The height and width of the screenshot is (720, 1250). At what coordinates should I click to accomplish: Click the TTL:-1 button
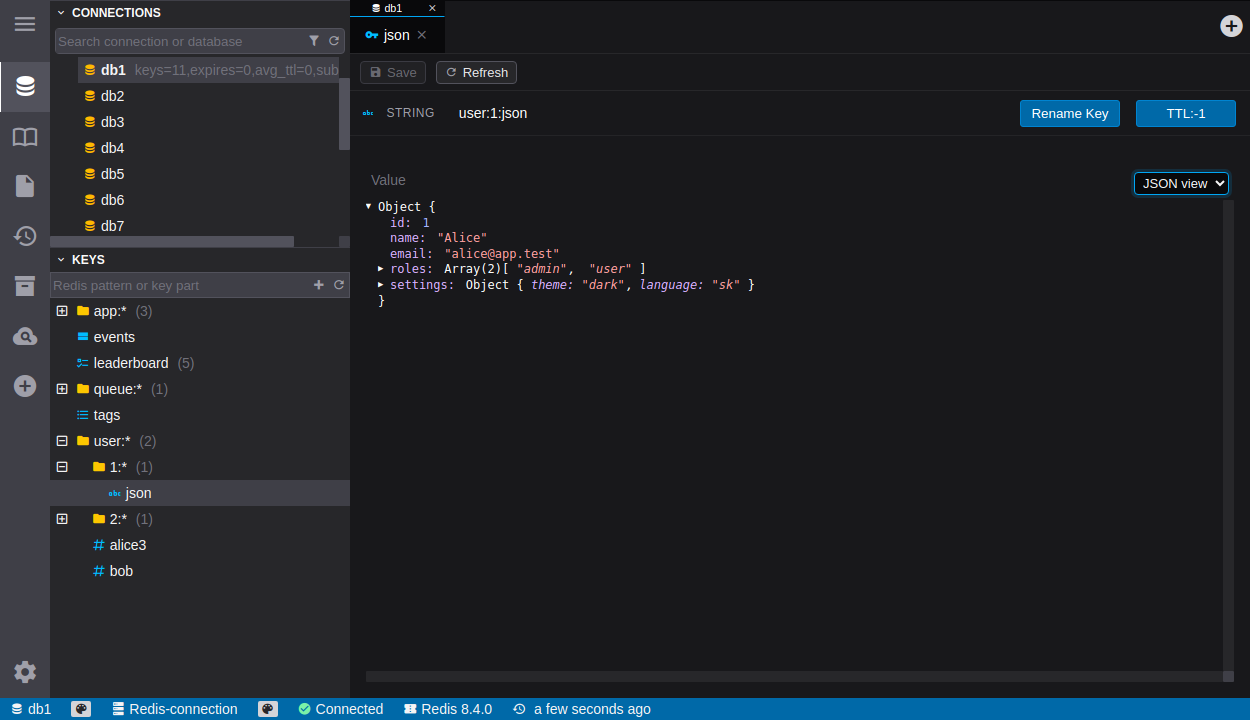(x=1185, y=113)
